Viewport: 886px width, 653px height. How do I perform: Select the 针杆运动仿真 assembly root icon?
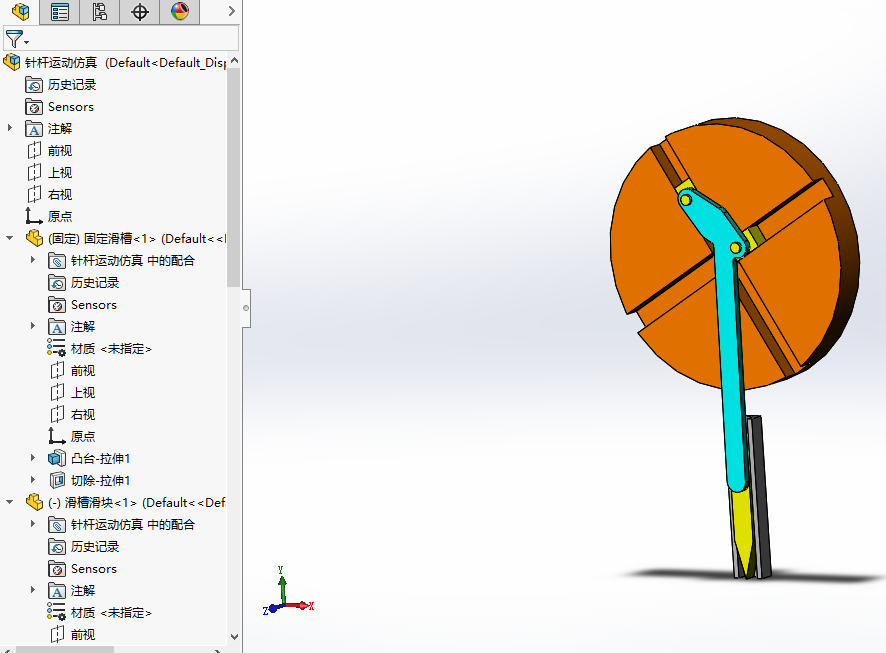[x=12, y=62]
